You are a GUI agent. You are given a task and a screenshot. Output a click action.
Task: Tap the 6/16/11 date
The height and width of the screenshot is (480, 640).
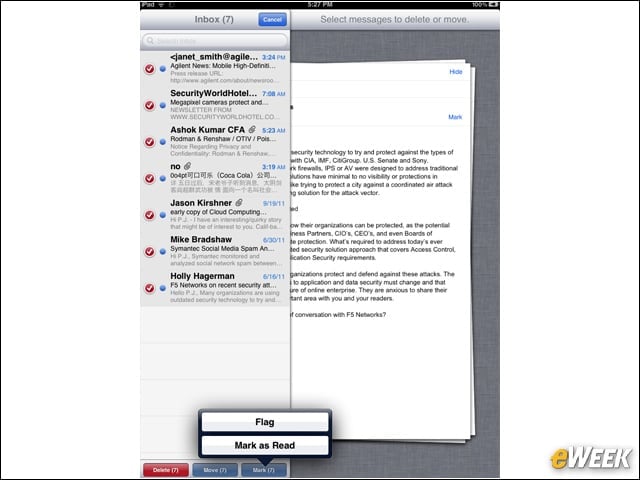coord(274,277)
